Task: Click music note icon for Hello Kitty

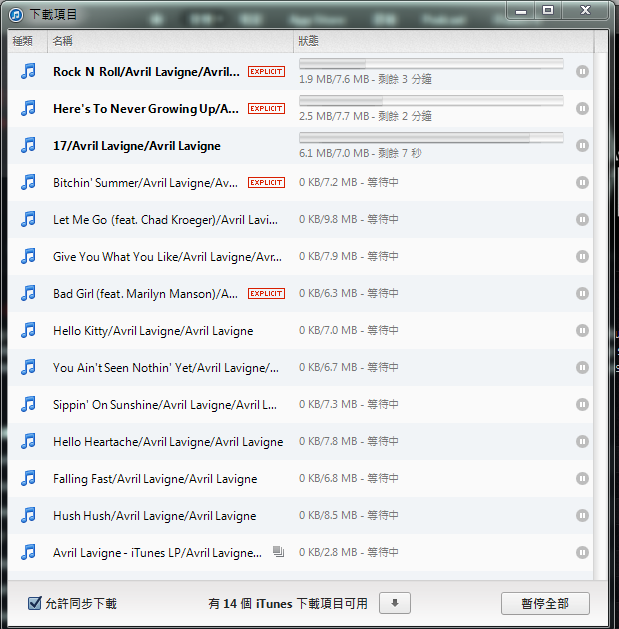Action: coord(28,330)
